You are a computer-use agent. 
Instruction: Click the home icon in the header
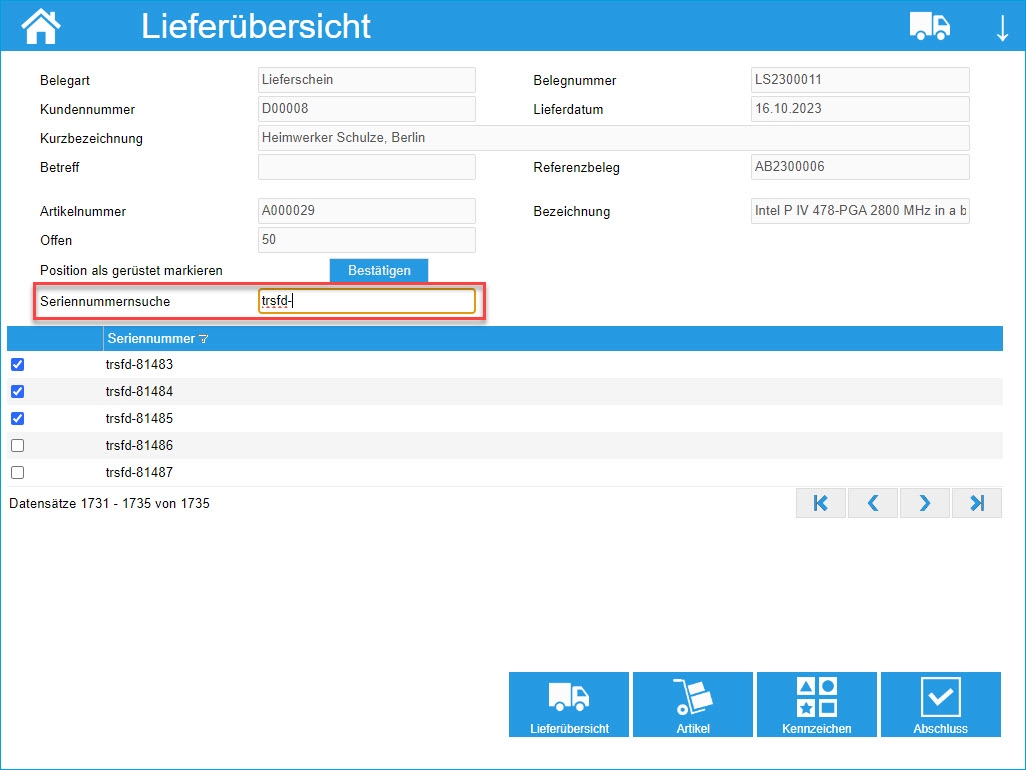(39, 25)
